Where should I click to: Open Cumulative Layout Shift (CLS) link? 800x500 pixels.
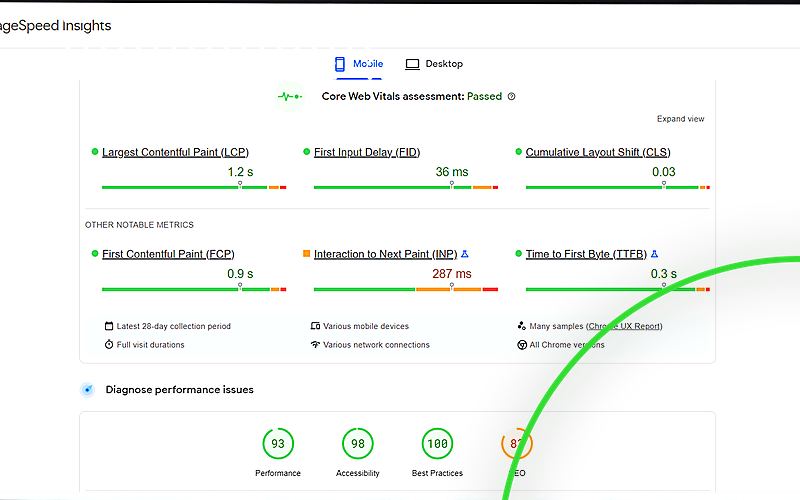pyautogui.click(x=598, y=152)
